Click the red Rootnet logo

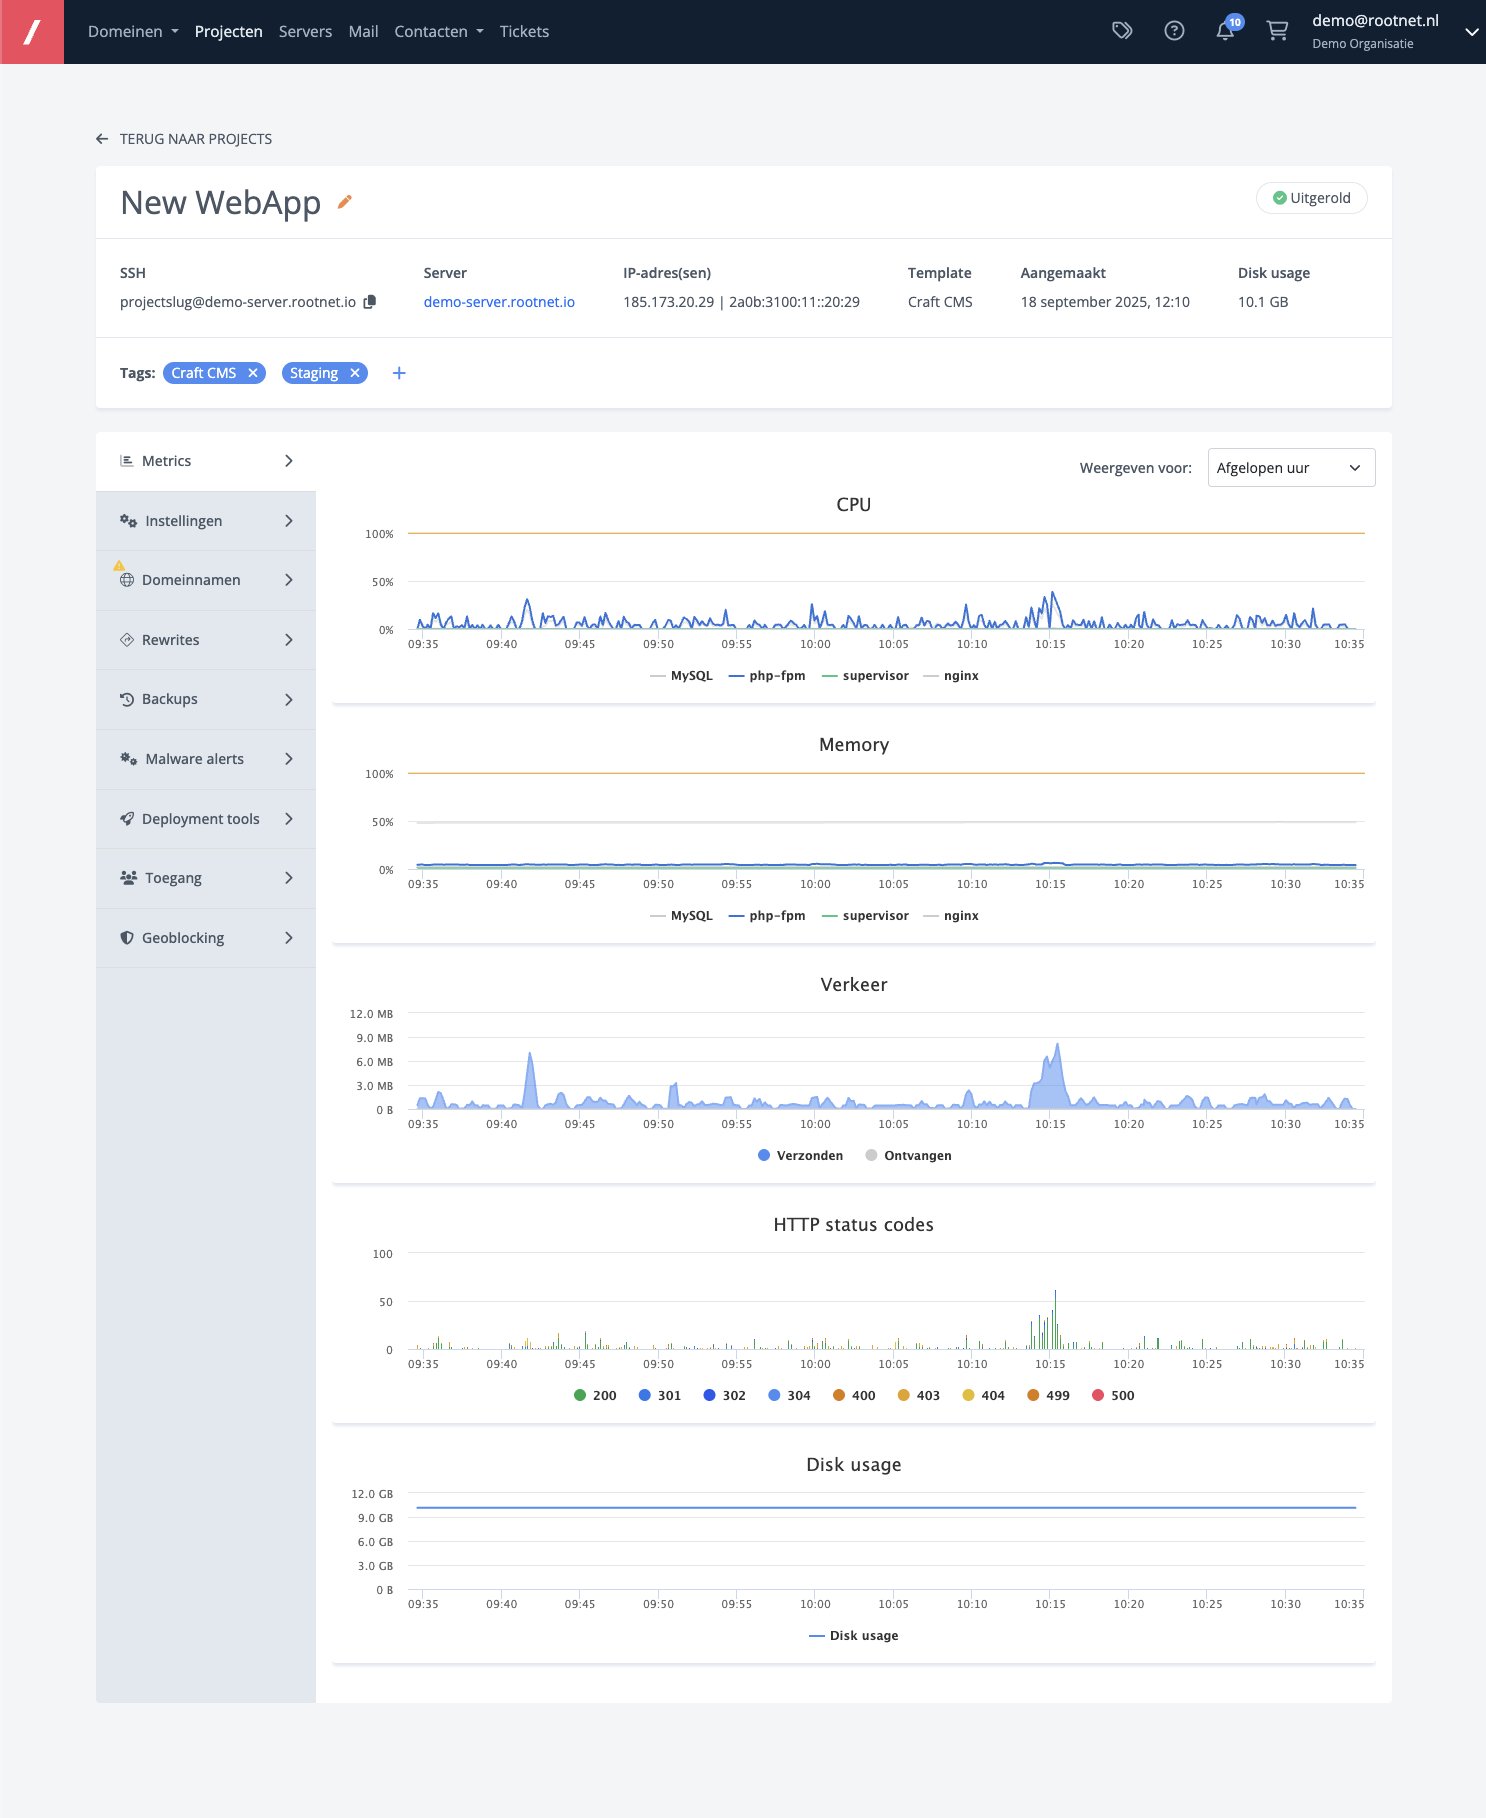(32, 32)
